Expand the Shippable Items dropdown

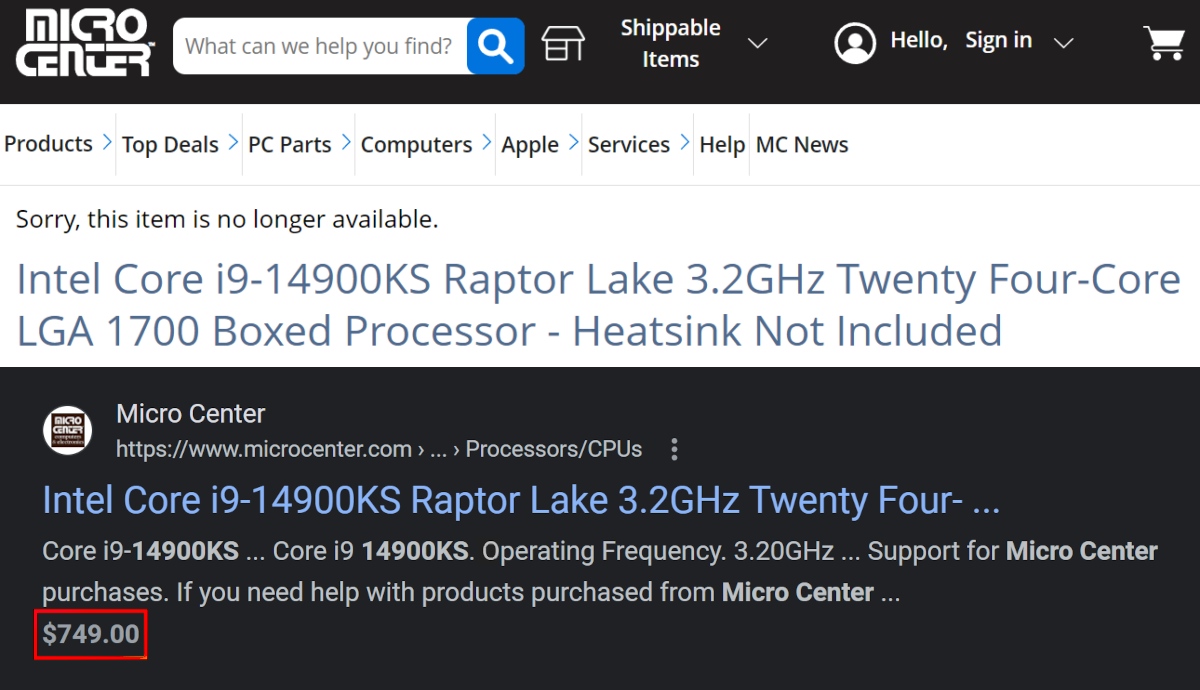(x=758, y=44)
